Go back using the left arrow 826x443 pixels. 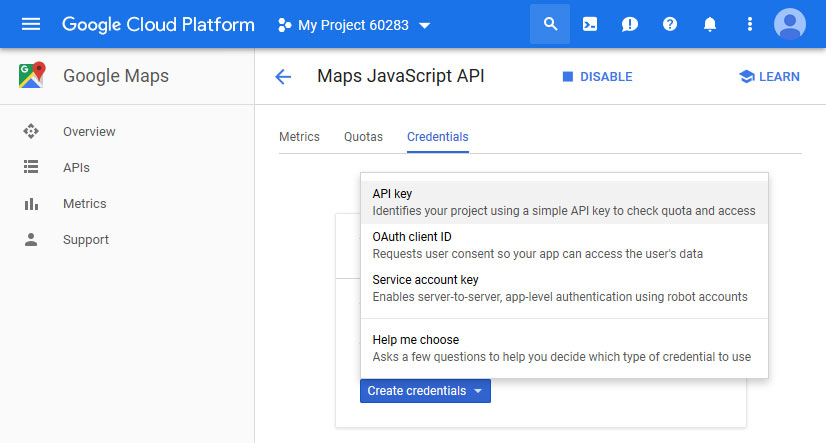[283, 77]
